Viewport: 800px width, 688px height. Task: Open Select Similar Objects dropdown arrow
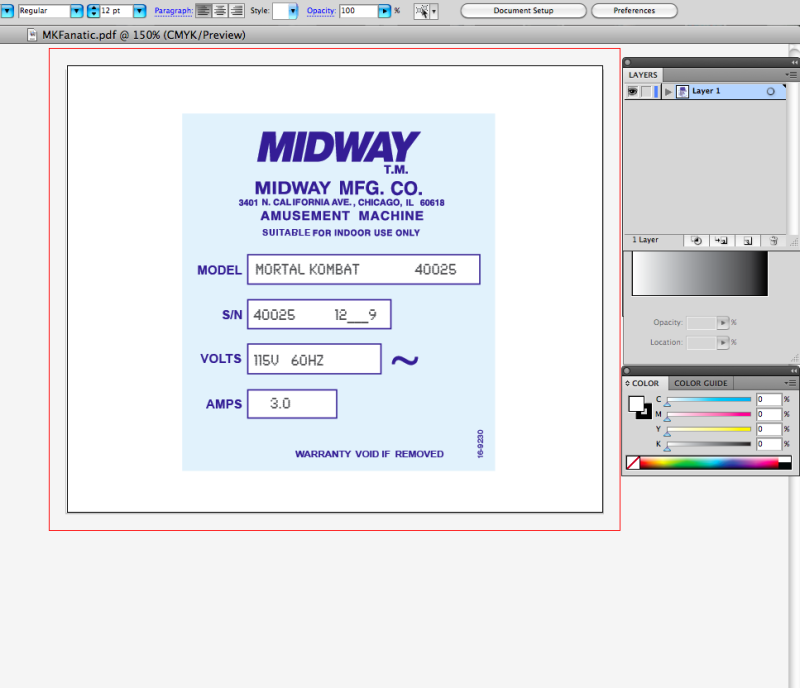pyautogui.click(x=434, y=11)
